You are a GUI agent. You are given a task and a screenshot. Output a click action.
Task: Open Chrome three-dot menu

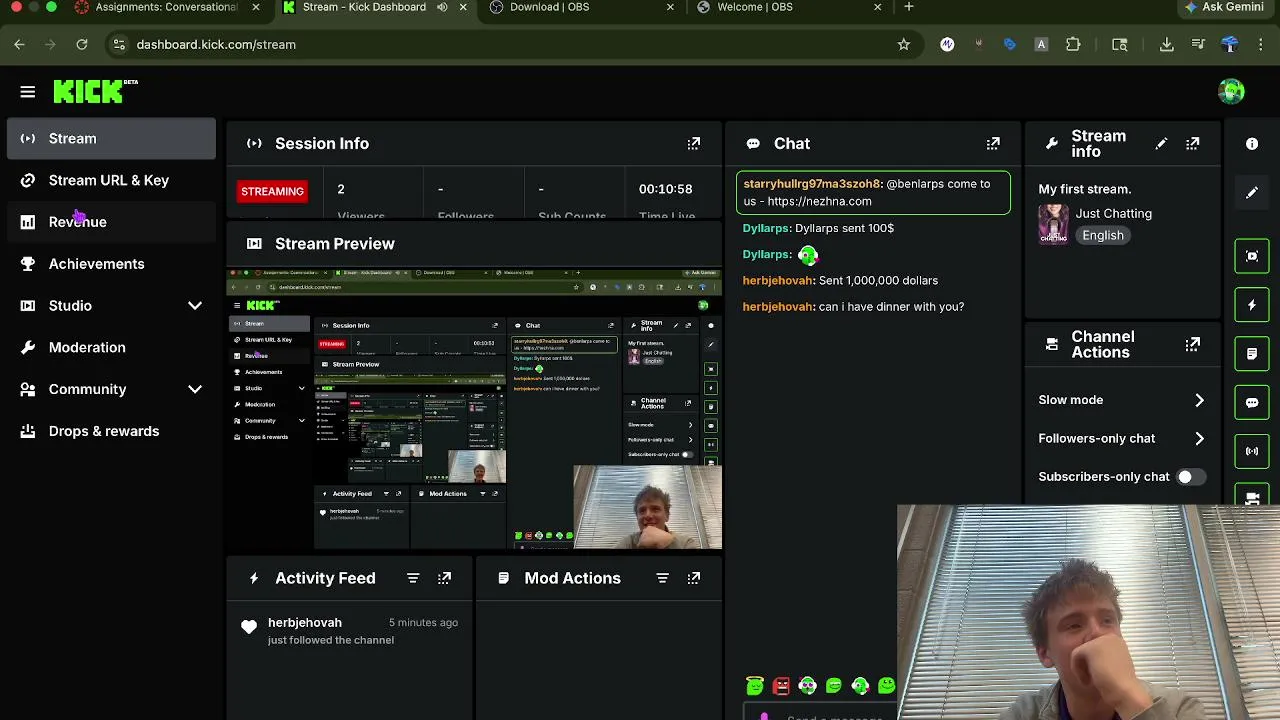coord(1261,44)
